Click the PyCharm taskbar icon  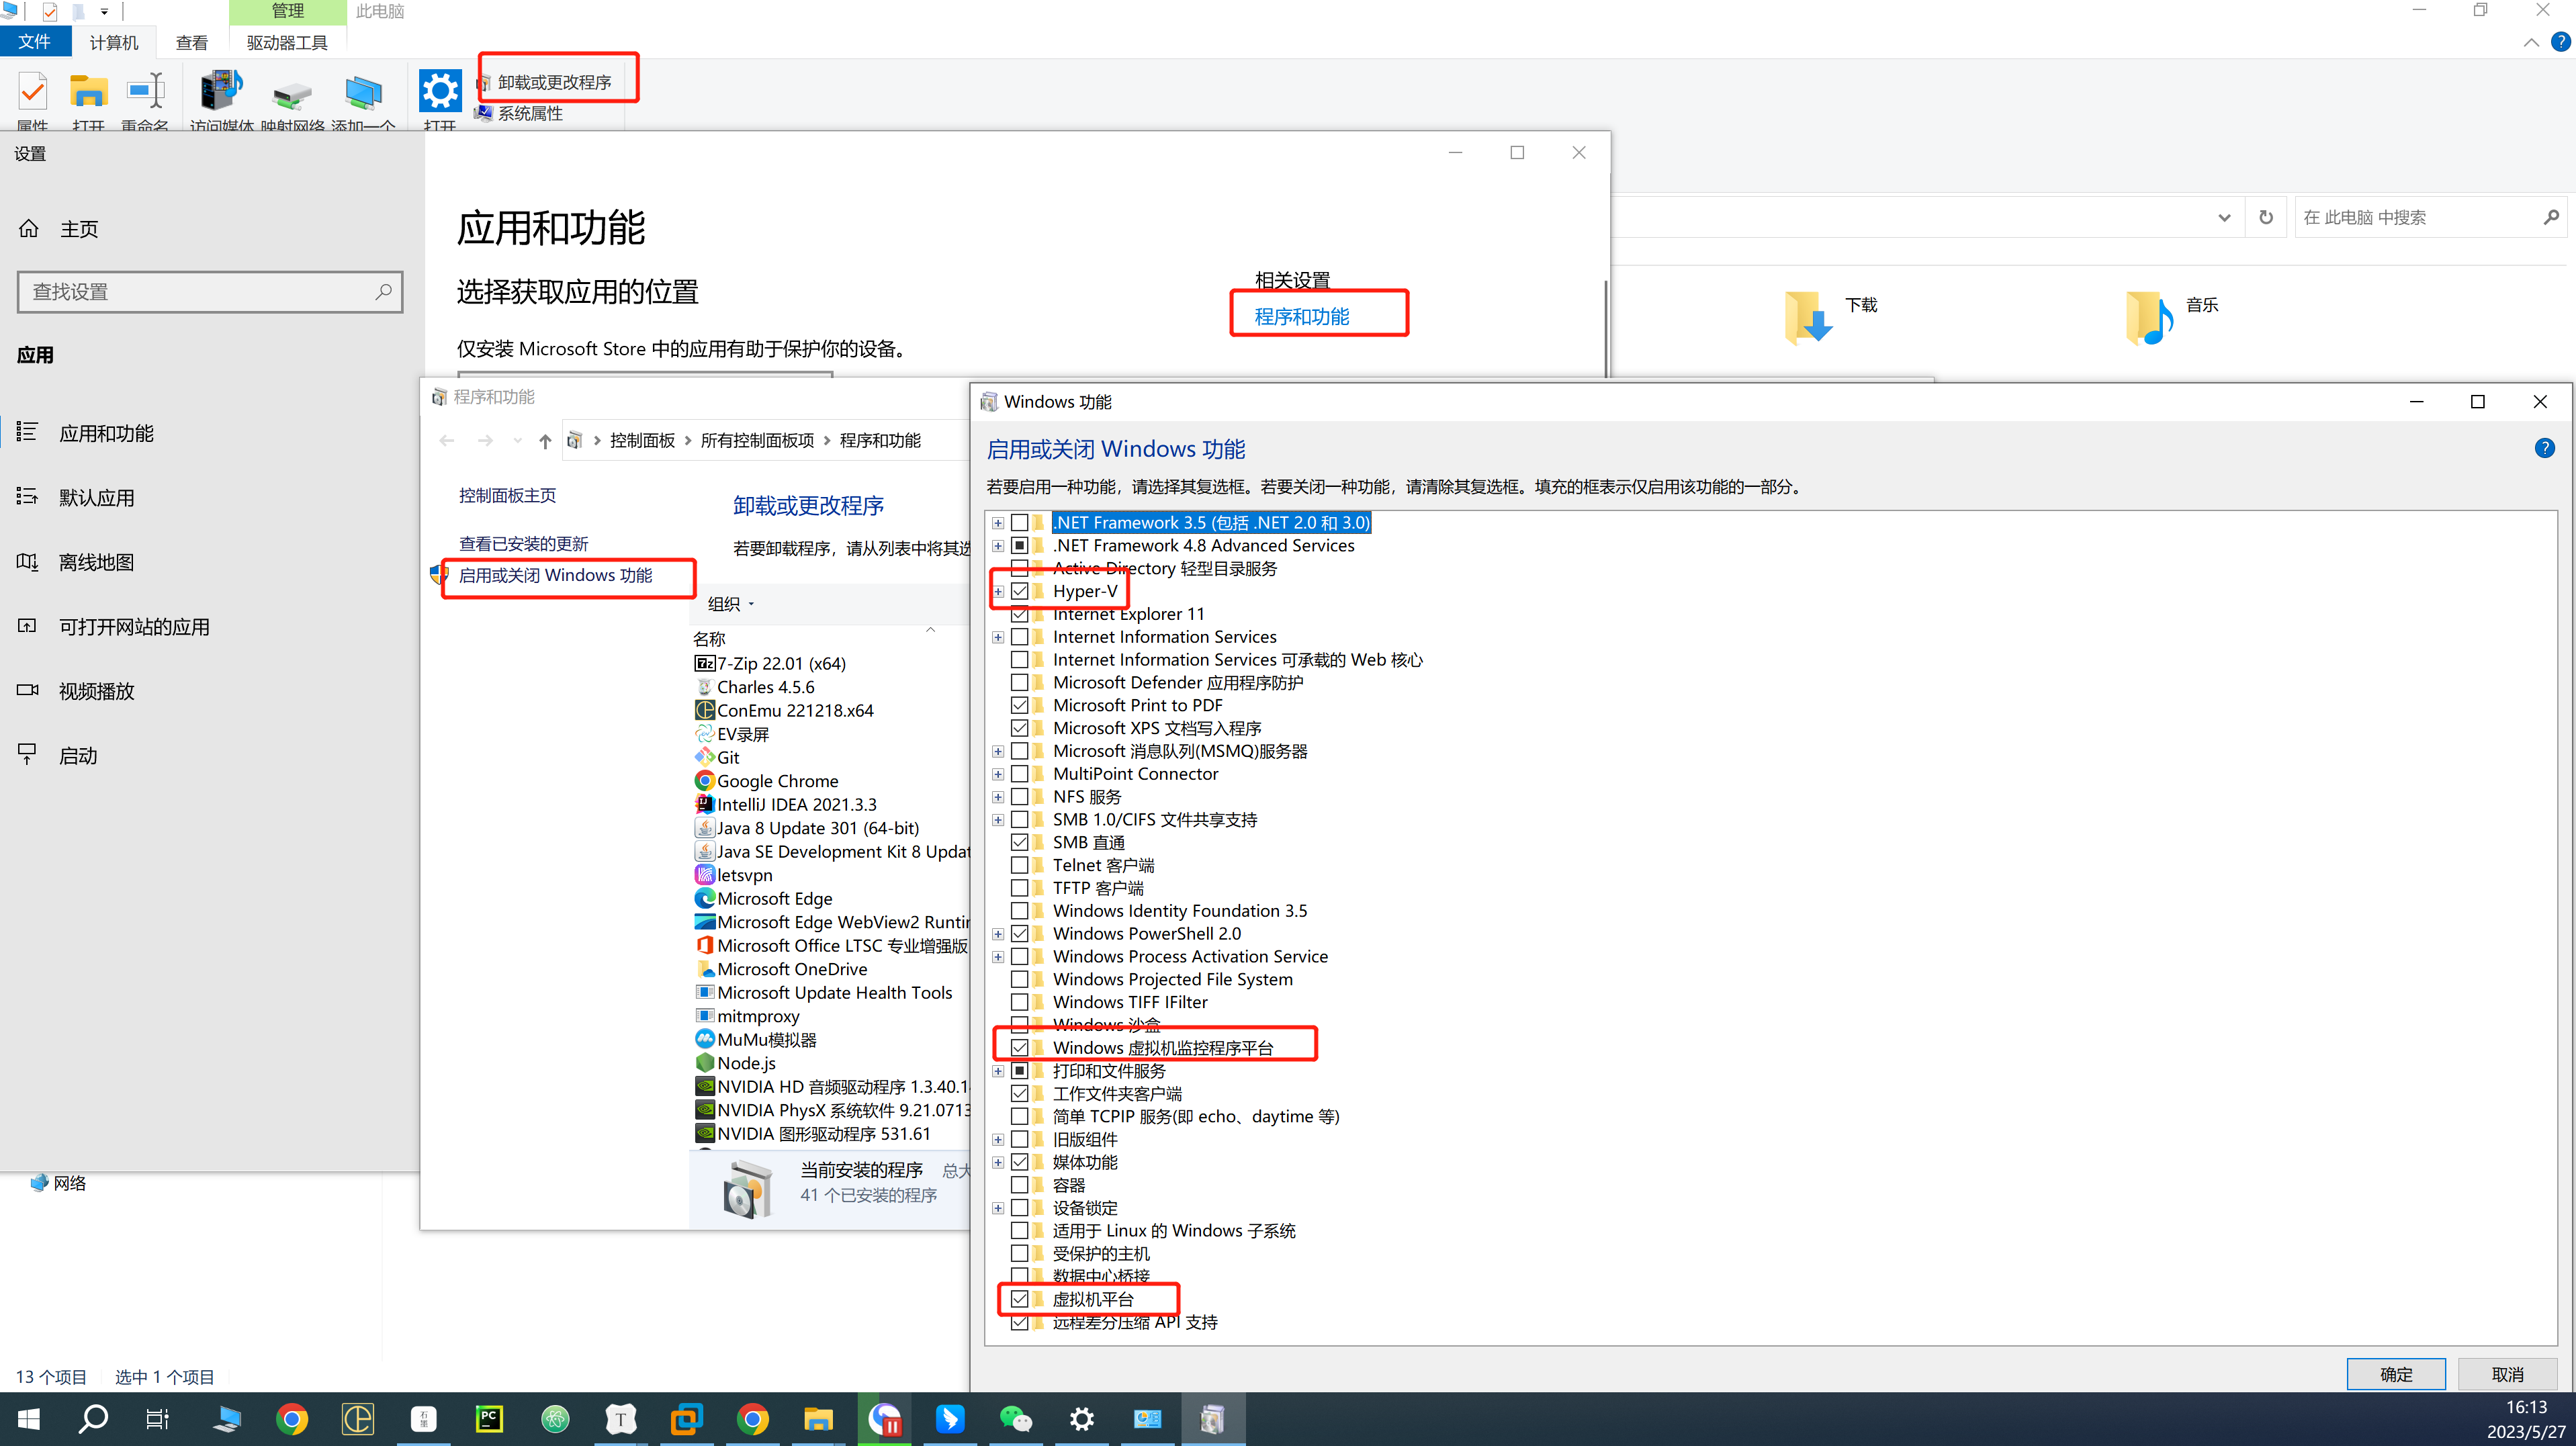(489, 1418)
